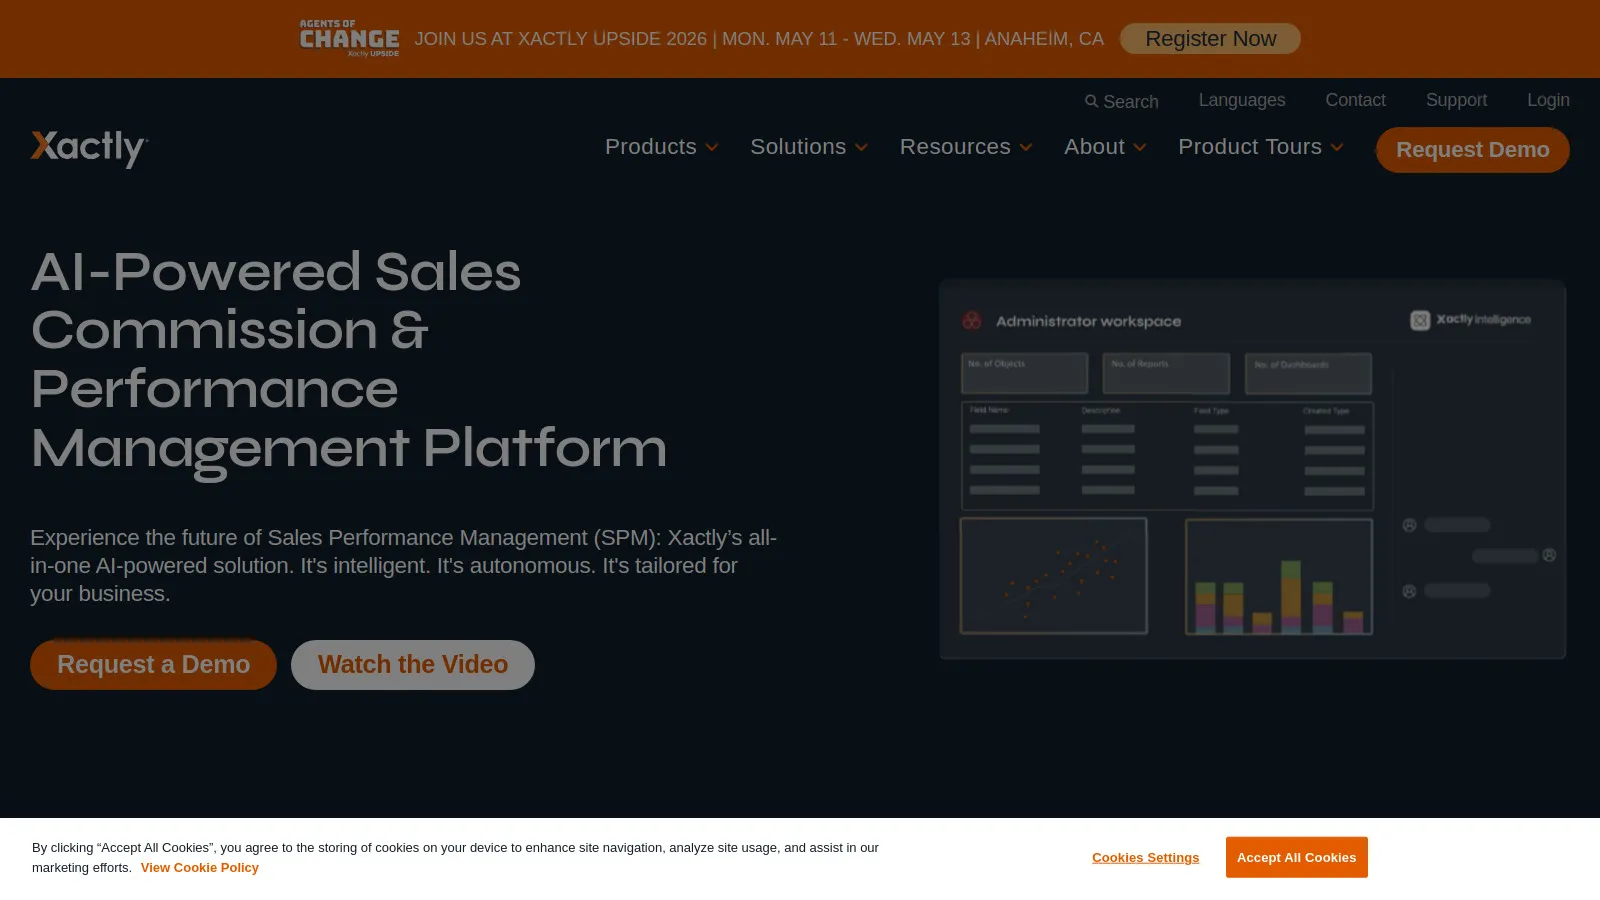Click the Register Now button

(x=1210, y=38)
